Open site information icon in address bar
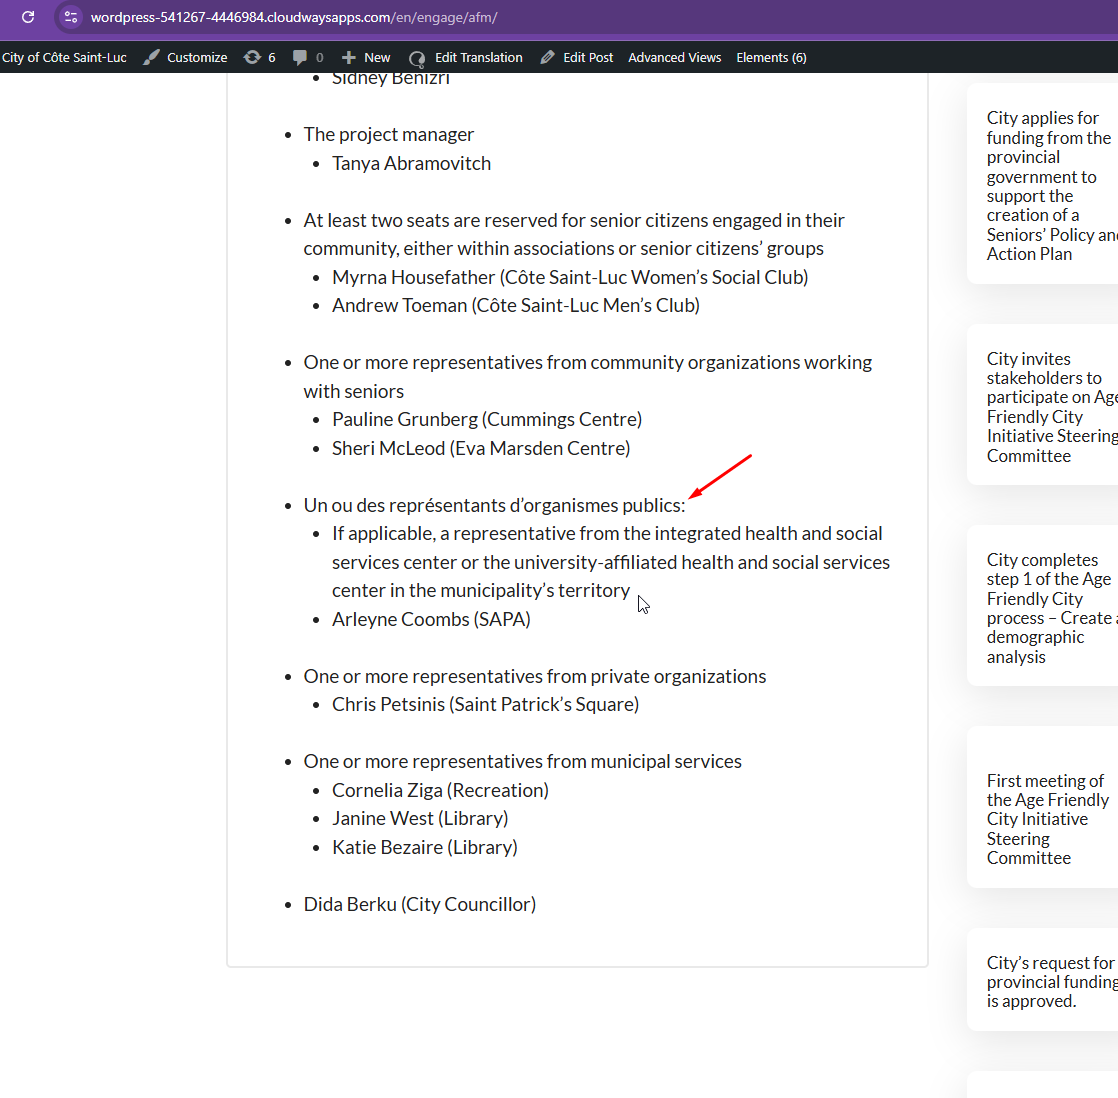Viewport: 1118px width, 1098px height. click(x=71, y=17)
